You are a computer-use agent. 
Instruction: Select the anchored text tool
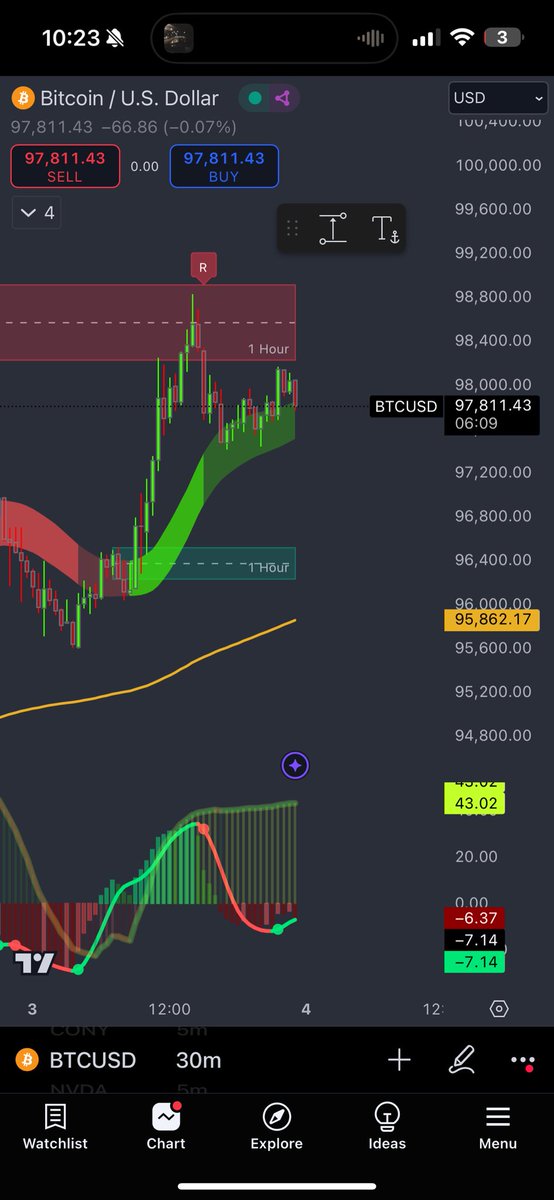pos(385,228)
